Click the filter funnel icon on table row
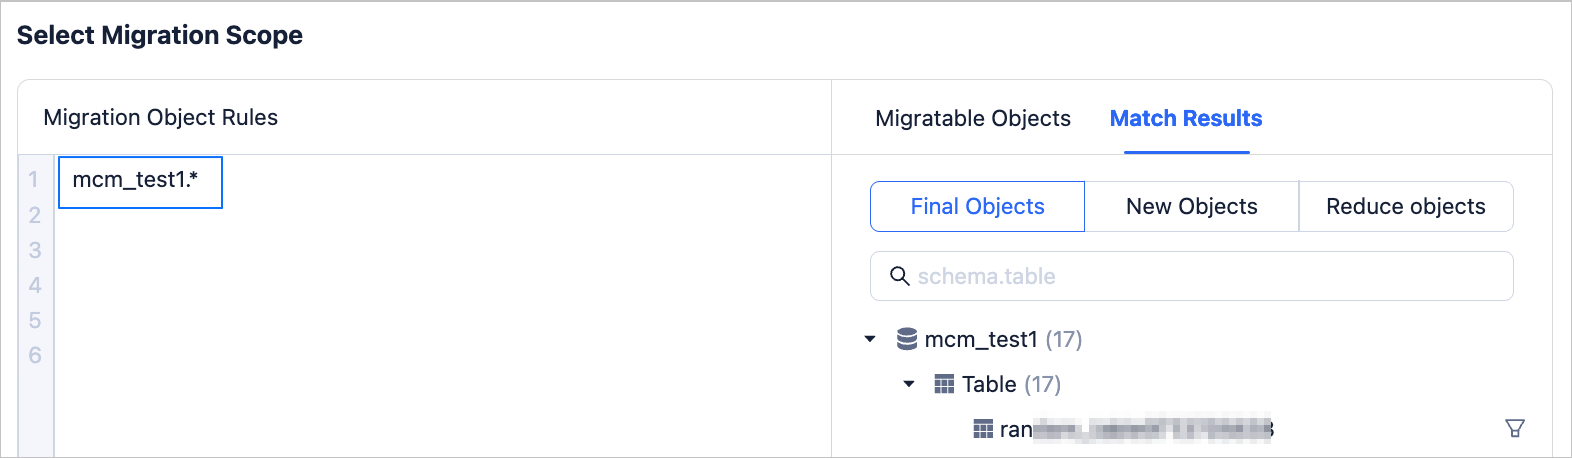This screenshot has width=1572, height=458. coord(1515,429)
